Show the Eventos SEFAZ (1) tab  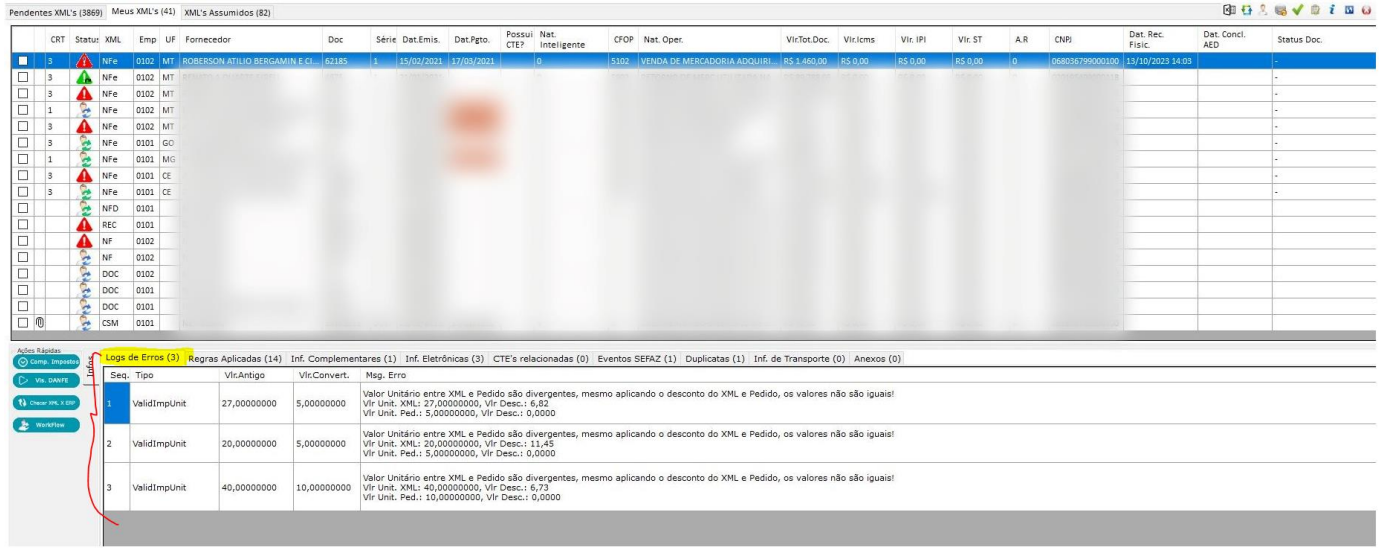click(637, 358)
